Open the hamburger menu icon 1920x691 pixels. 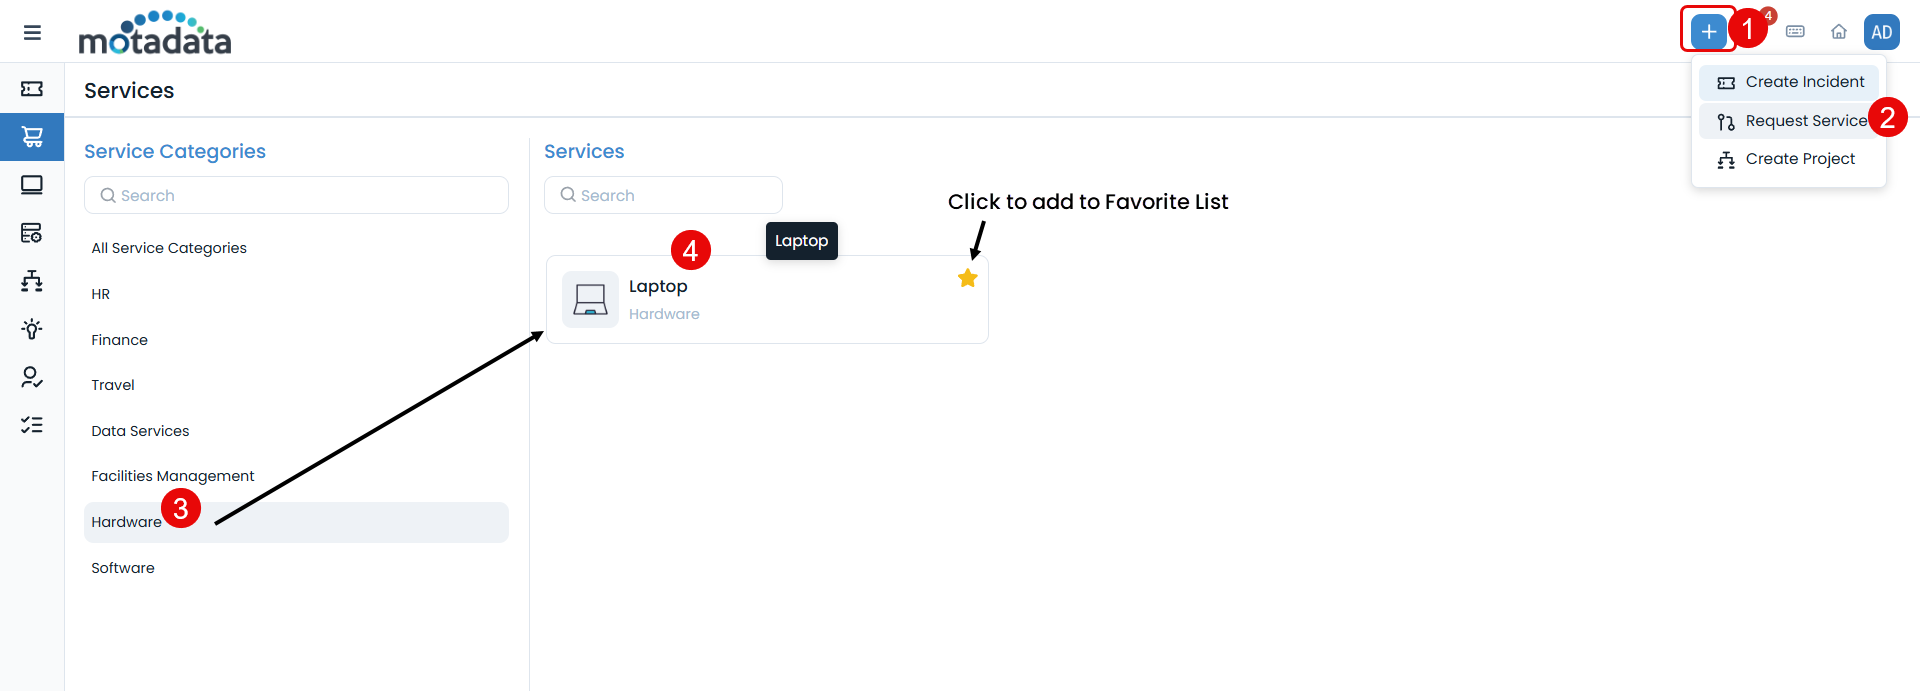pyautogui.click(x=32, y=33)
